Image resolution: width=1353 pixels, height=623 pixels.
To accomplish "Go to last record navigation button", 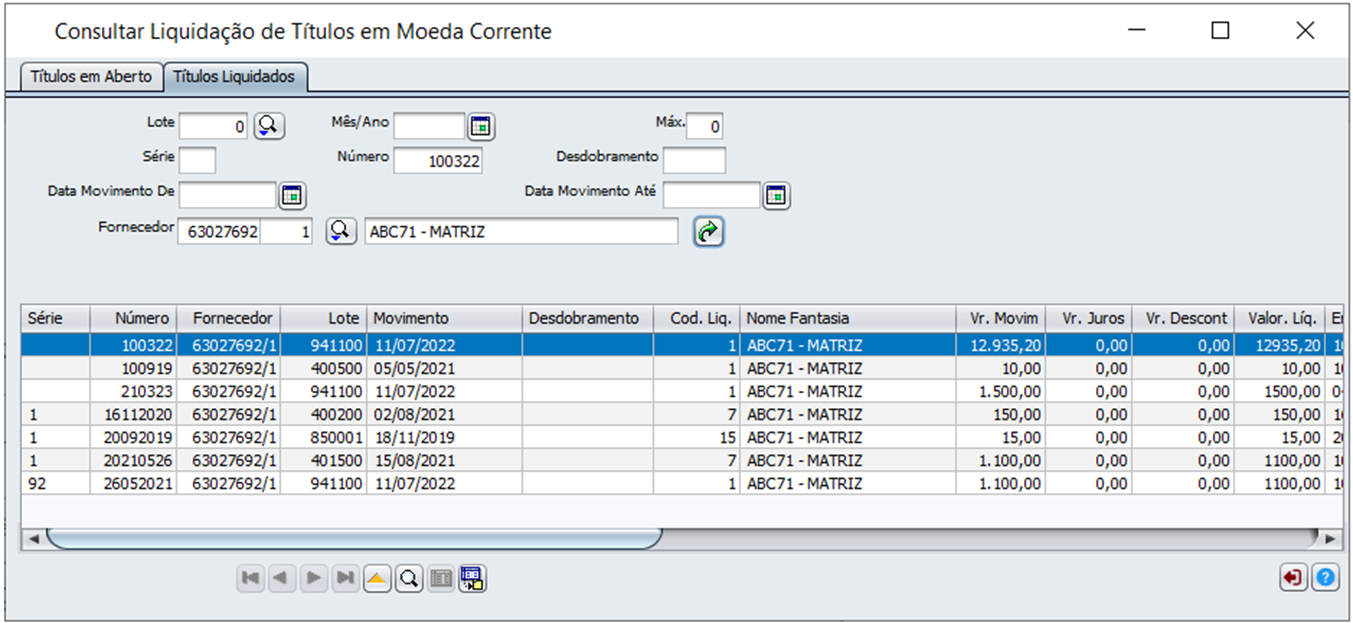I will (346, 578).
